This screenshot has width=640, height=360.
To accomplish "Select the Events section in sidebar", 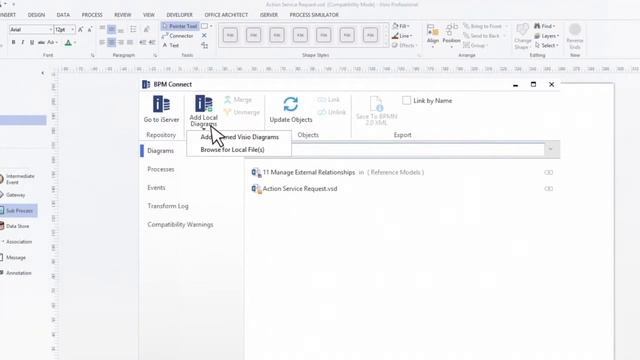I will pos(156,188).
